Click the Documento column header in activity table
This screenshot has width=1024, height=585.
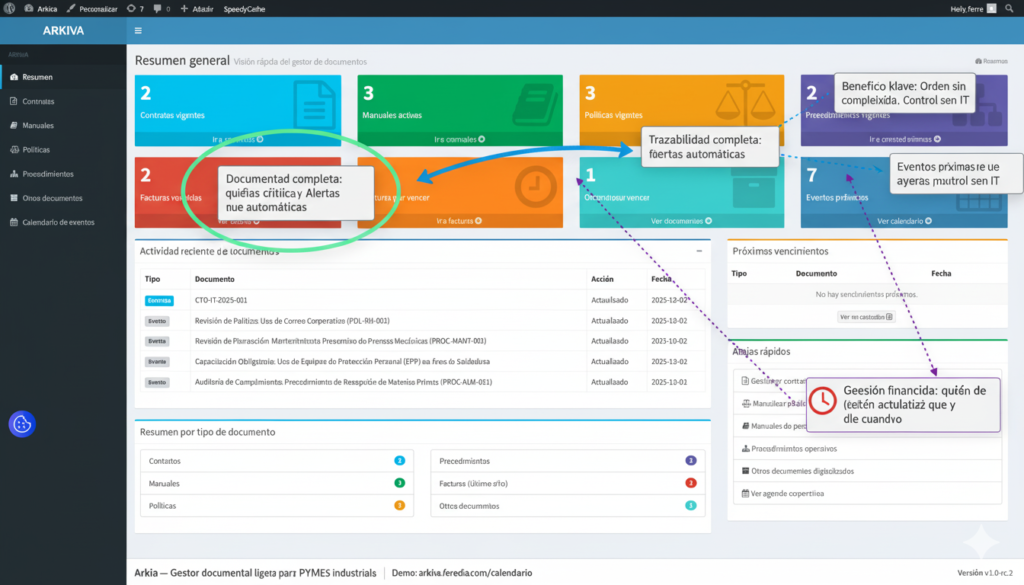[x=214, y=279]
